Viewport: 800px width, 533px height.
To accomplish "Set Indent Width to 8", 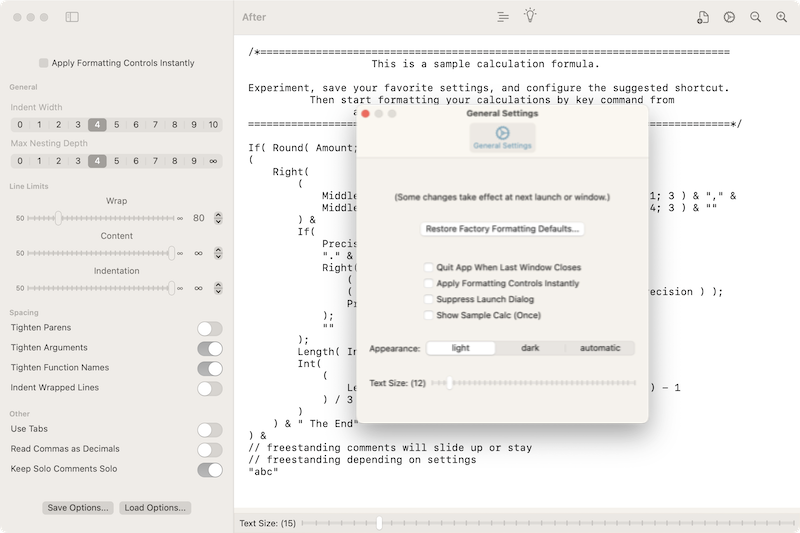I will click(174, 124).
